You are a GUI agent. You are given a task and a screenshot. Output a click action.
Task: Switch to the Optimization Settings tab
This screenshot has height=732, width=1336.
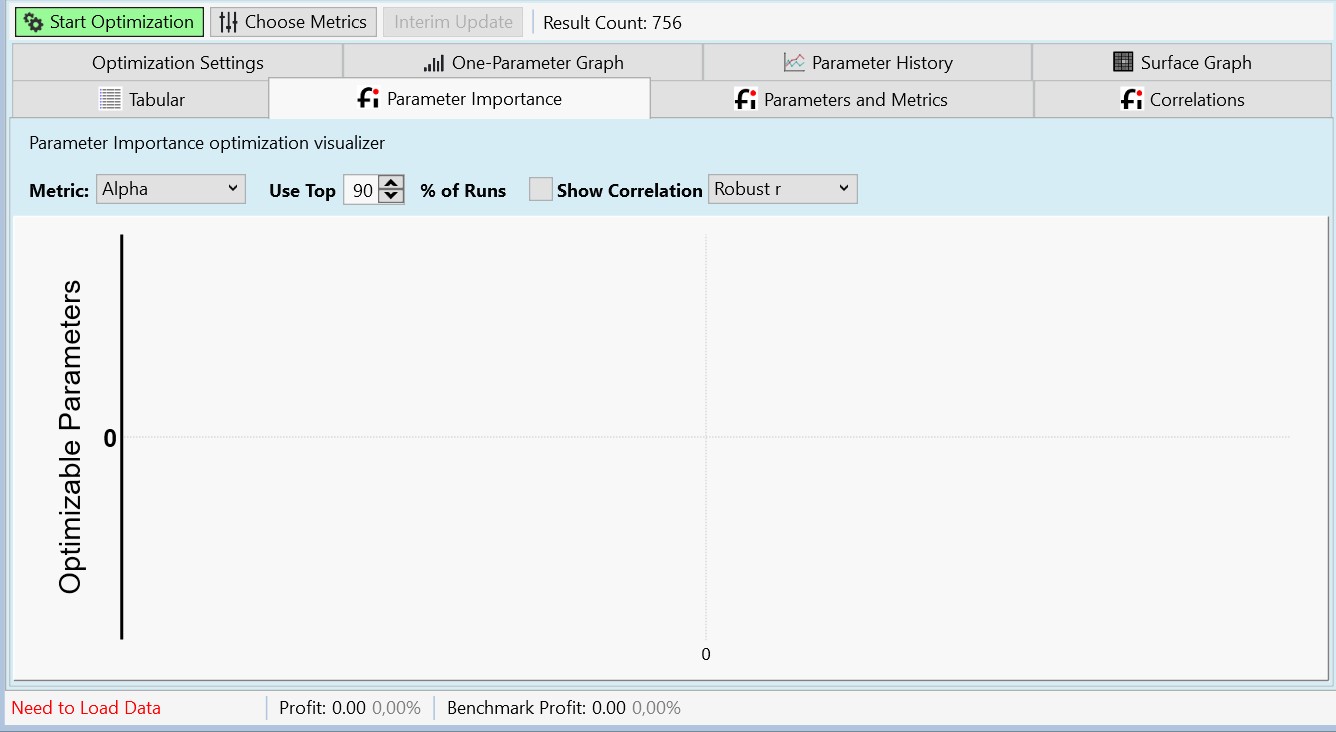point(178,63)
